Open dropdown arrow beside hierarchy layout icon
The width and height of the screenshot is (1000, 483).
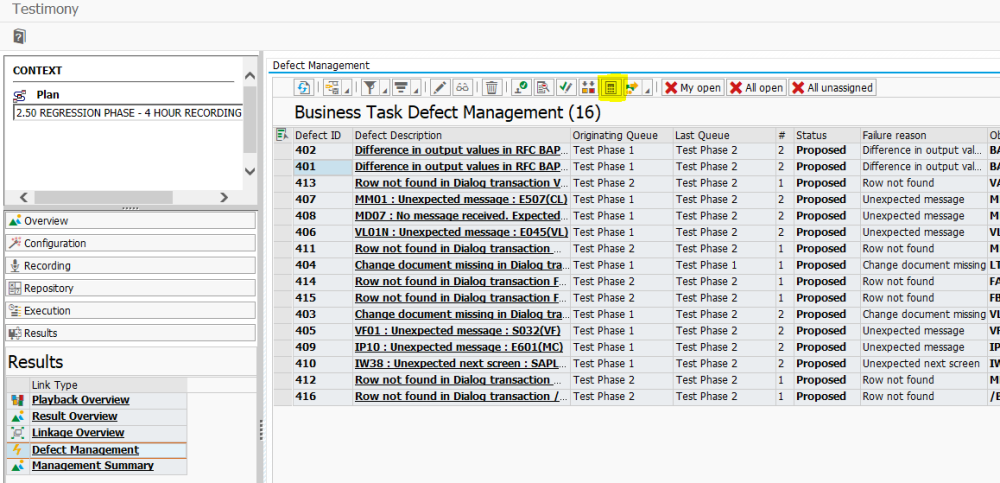[347, 89]
